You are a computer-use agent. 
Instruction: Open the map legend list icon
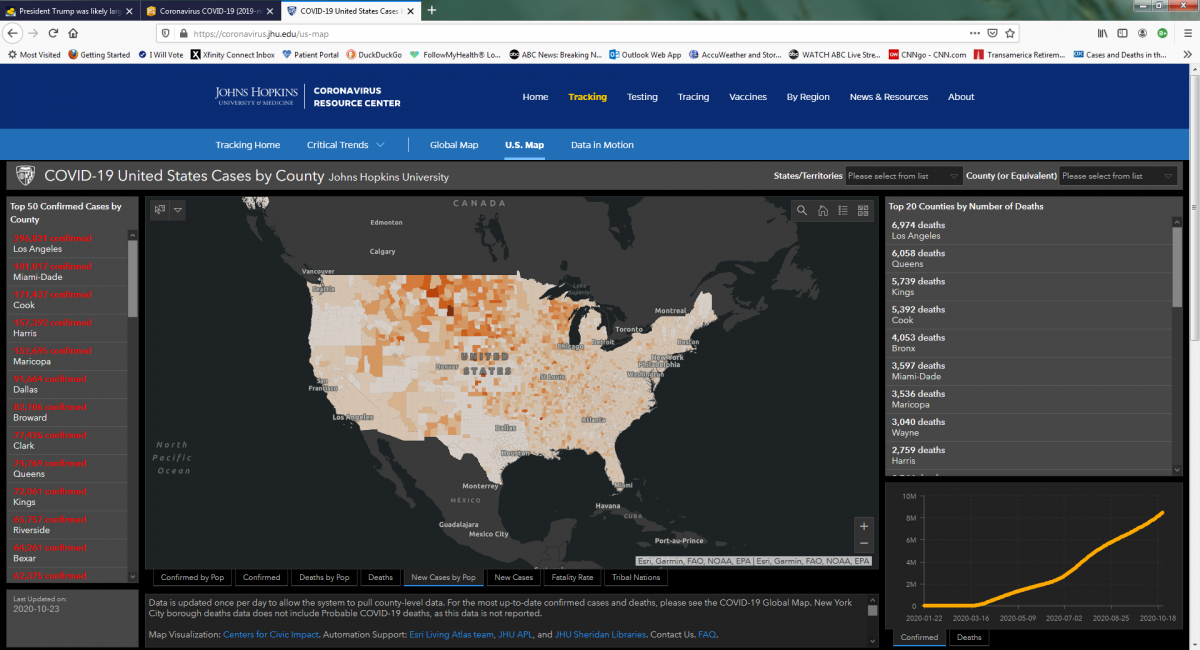point(843,210)
